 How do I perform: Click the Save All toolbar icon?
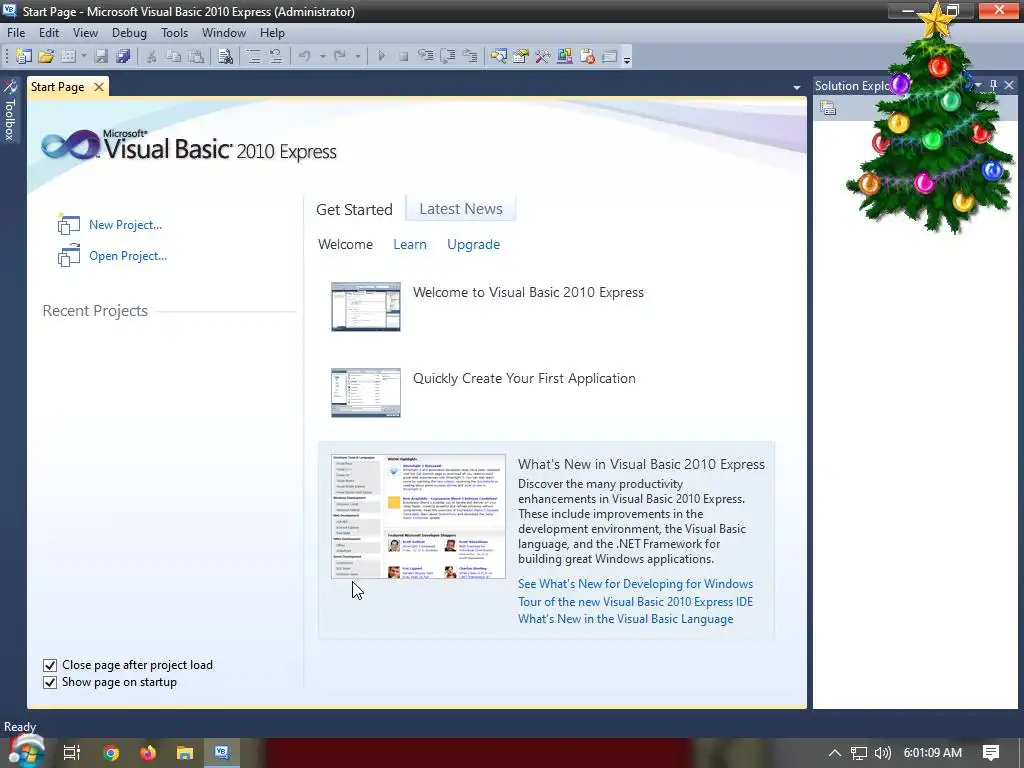tap(123, 57)
